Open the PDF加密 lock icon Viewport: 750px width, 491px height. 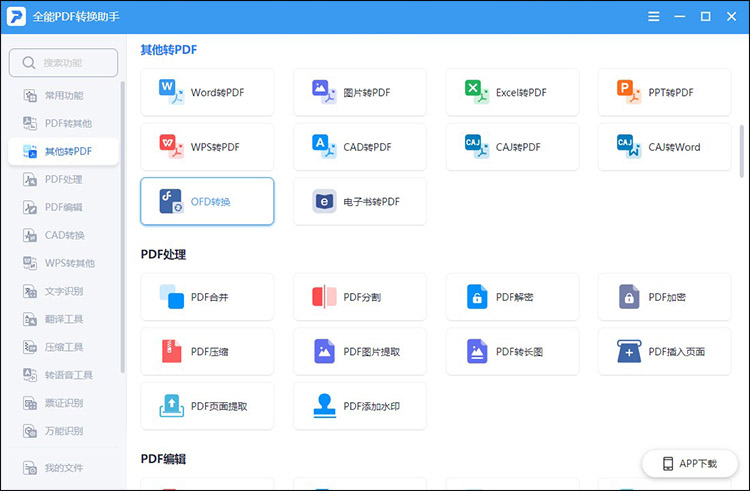click(629, 297)
